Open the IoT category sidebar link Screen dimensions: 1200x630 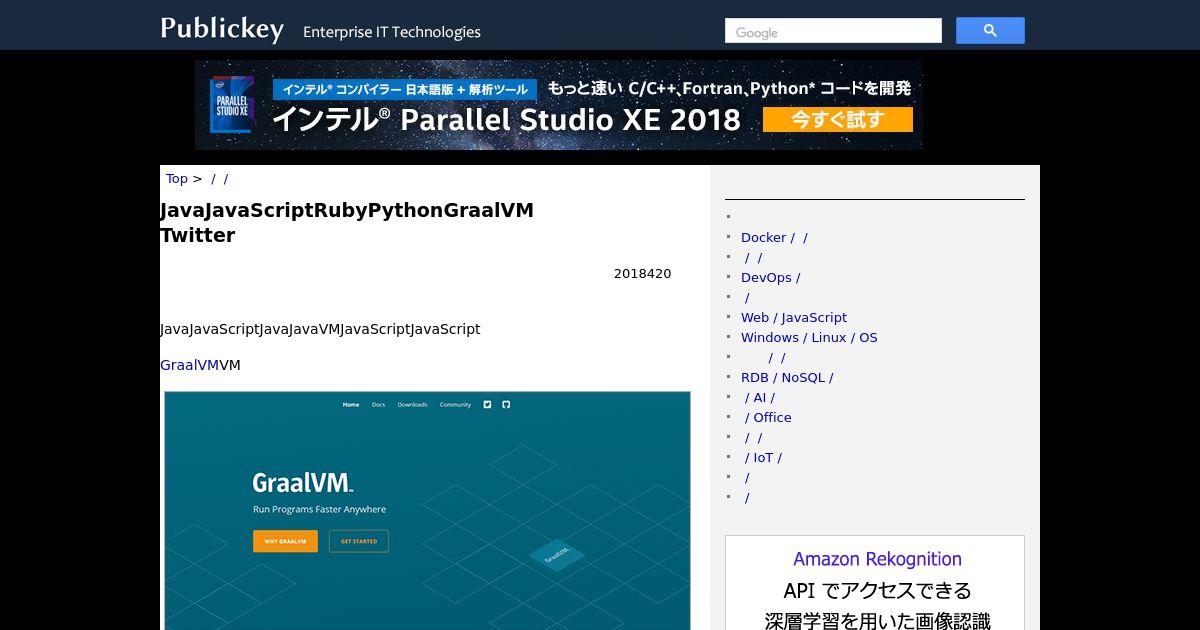click(763, 457)
